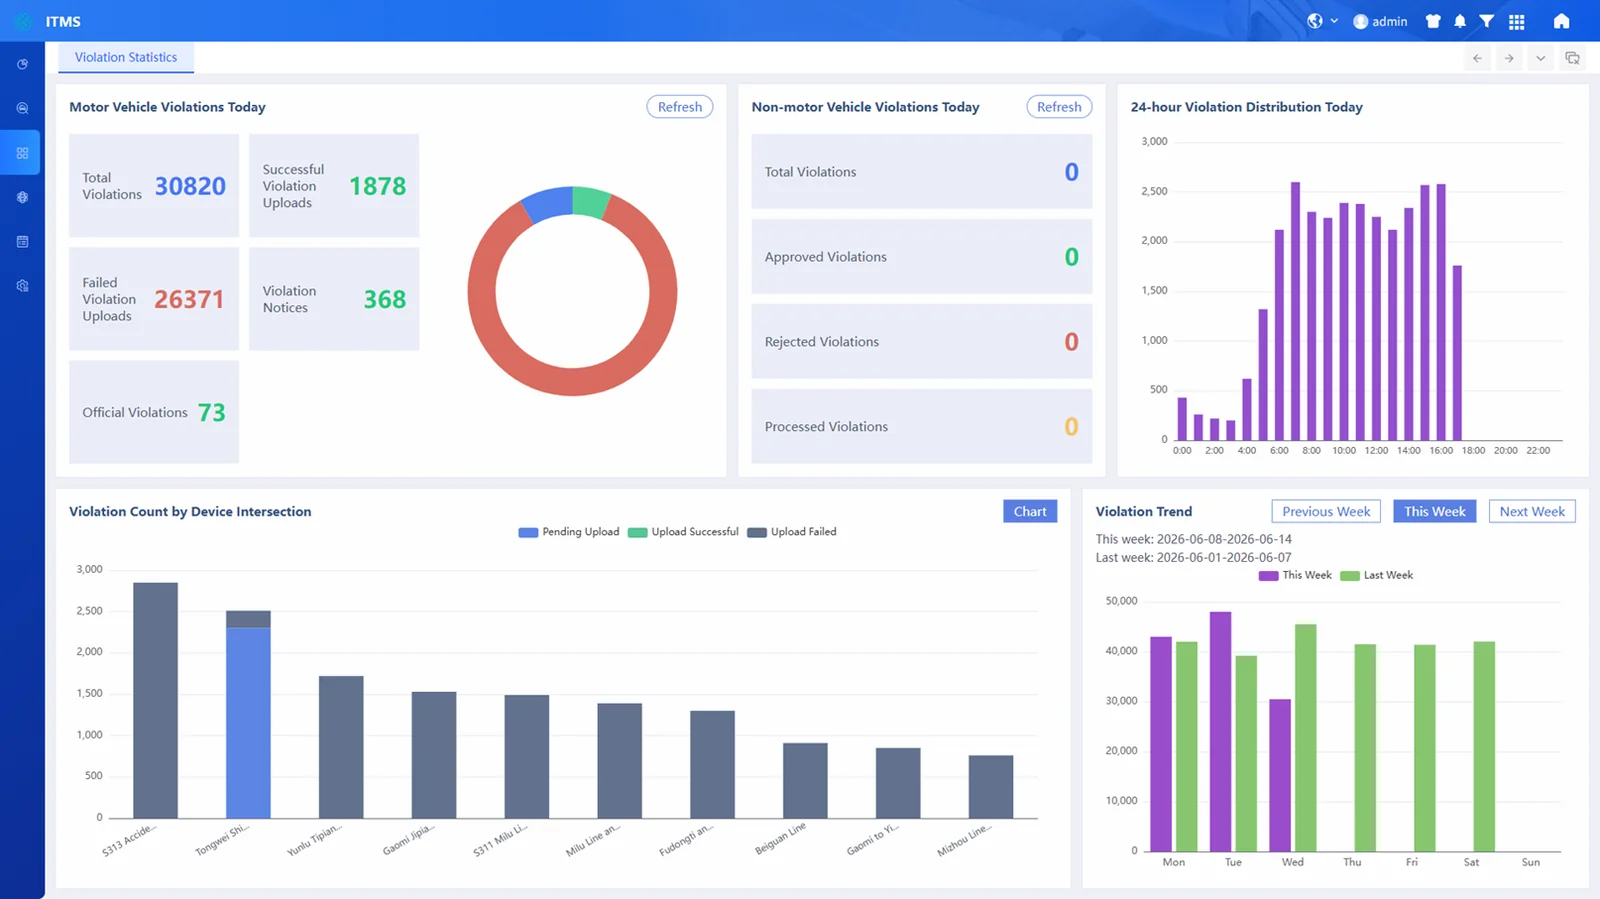Open the notifications bell icon
Viewport: 1600px width, 899px height.
[x=1460, y=21]
